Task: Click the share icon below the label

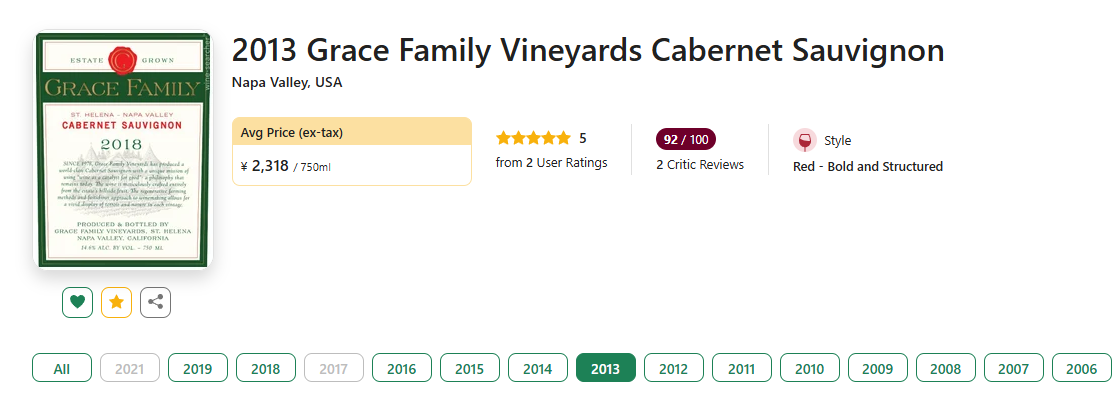Action: [155, 302]
